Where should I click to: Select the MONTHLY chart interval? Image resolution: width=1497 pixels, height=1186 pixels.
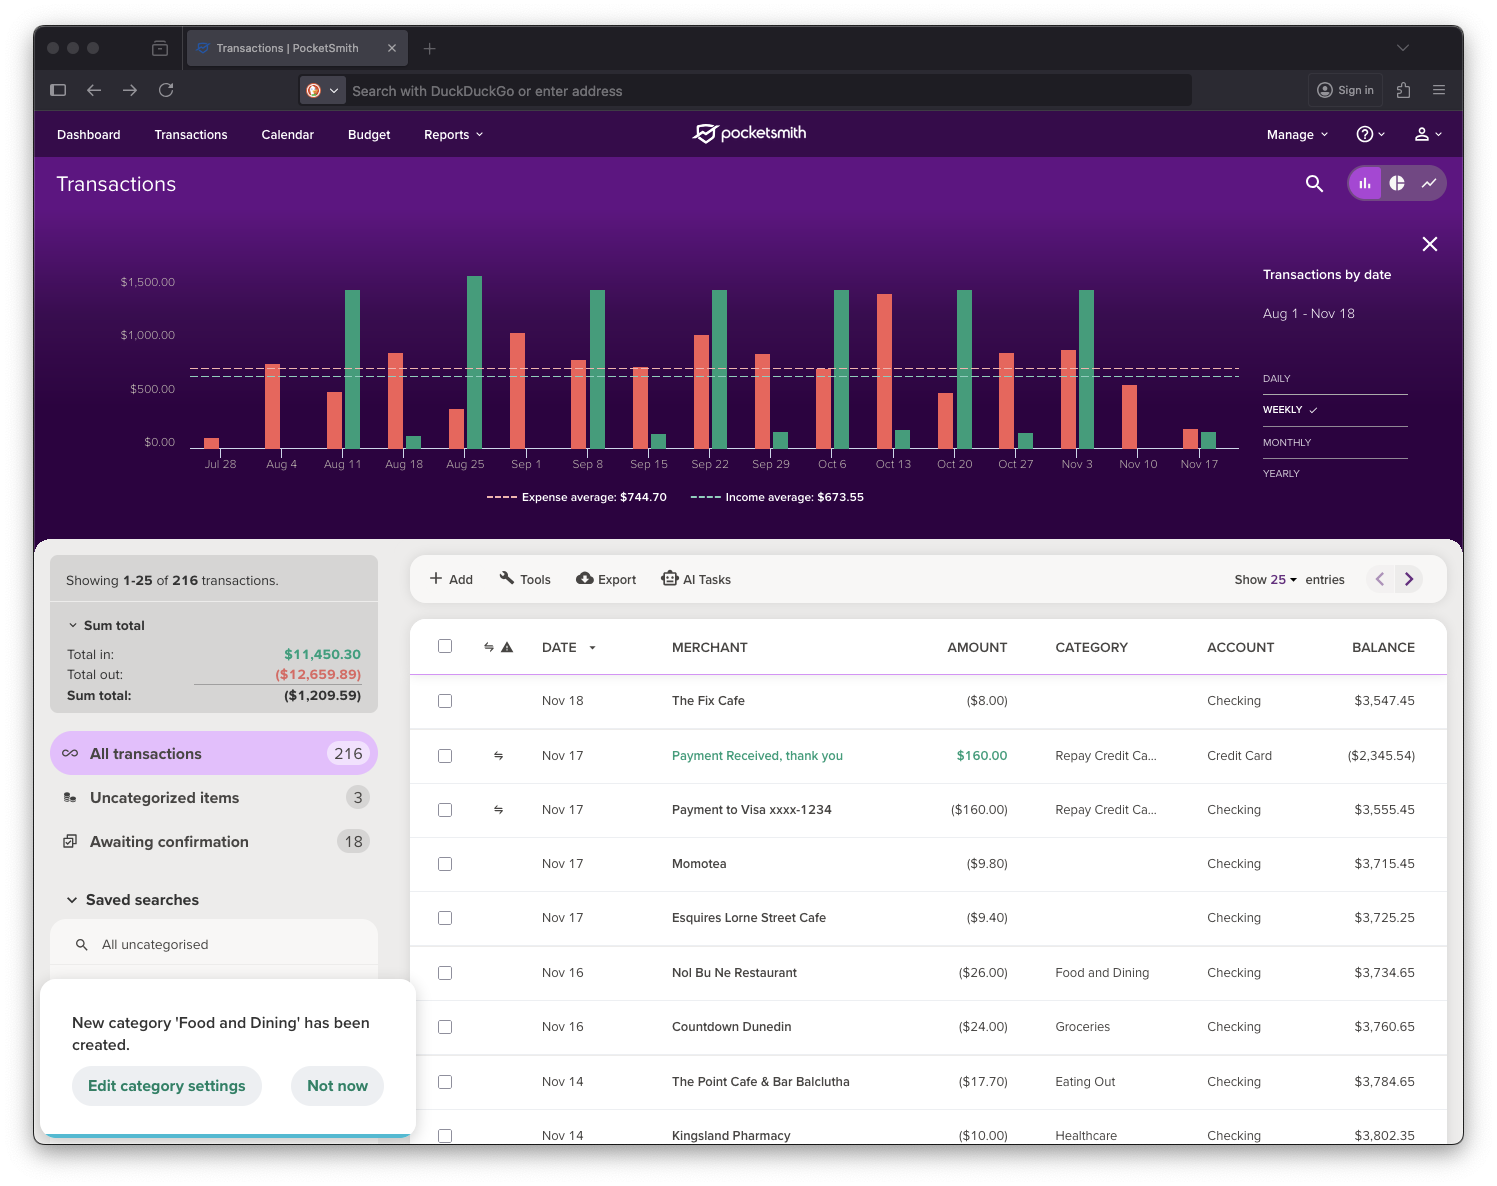tap(1287, 443)
